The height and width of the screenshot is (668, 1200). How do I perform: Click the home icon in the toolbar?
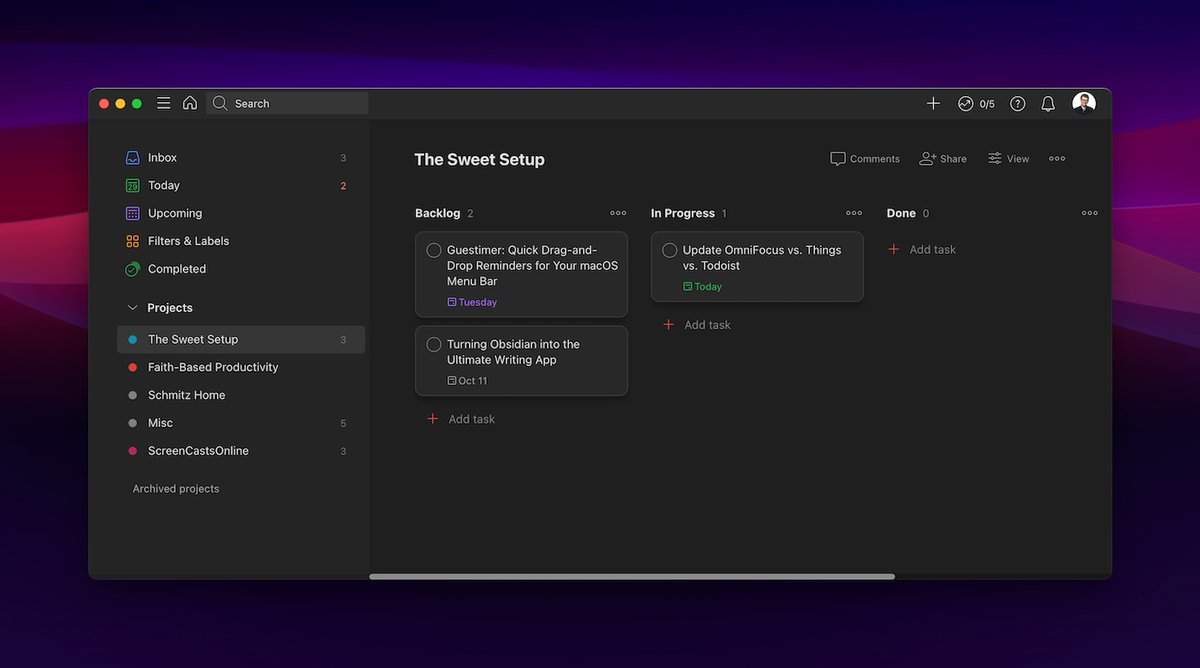click(190, 103)
